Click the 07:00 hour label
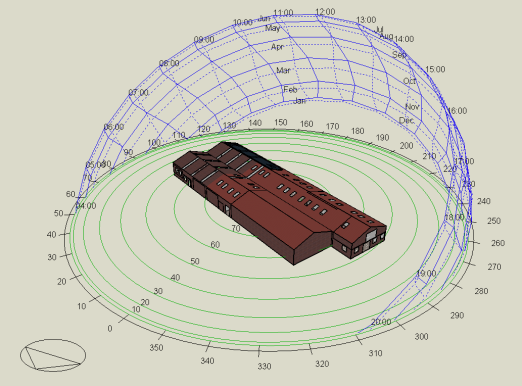The width and height of the screenshot is (522, 386). pyautogui.click(x=138, y=92)
